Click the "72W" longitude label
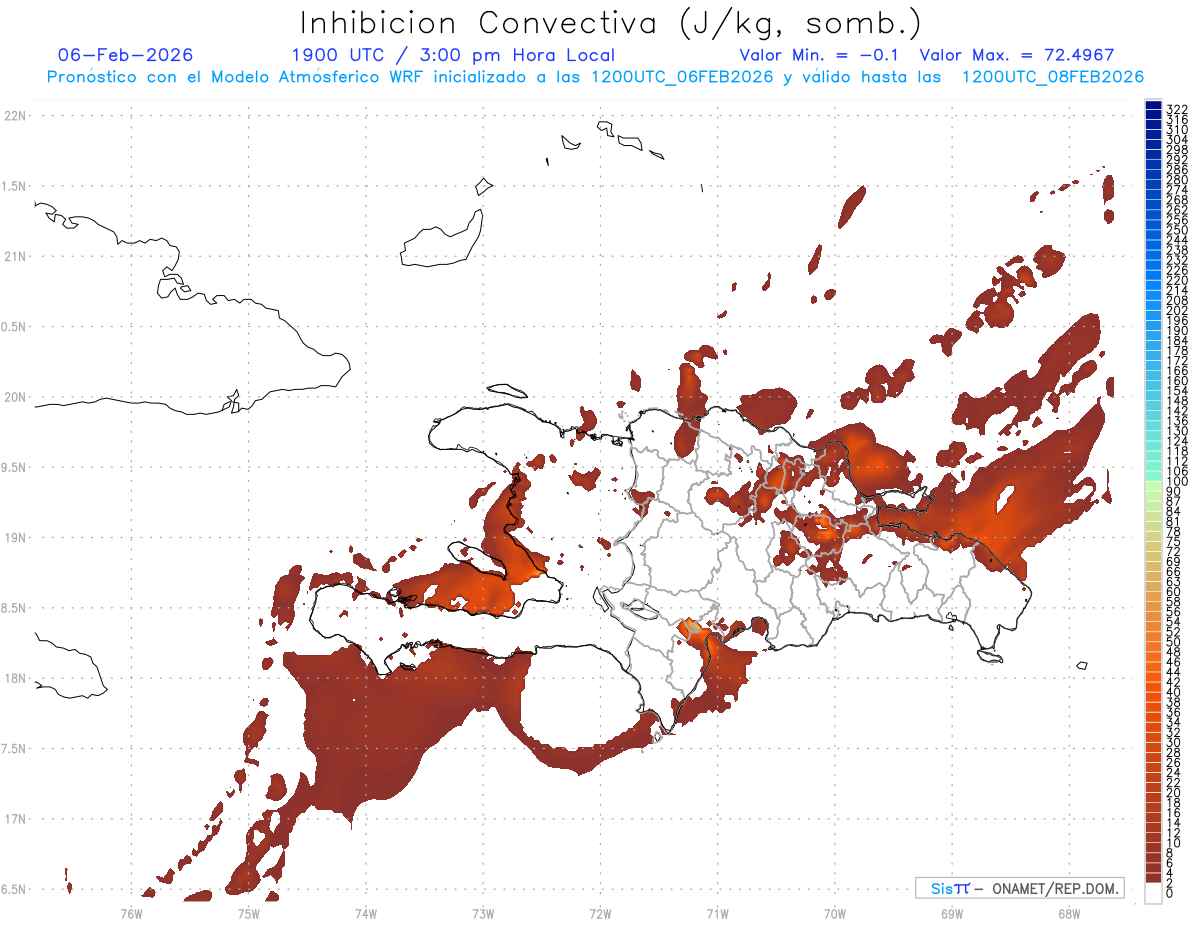Image resolution: width=1200 pixels, height=927 pixels. (600, 913)
